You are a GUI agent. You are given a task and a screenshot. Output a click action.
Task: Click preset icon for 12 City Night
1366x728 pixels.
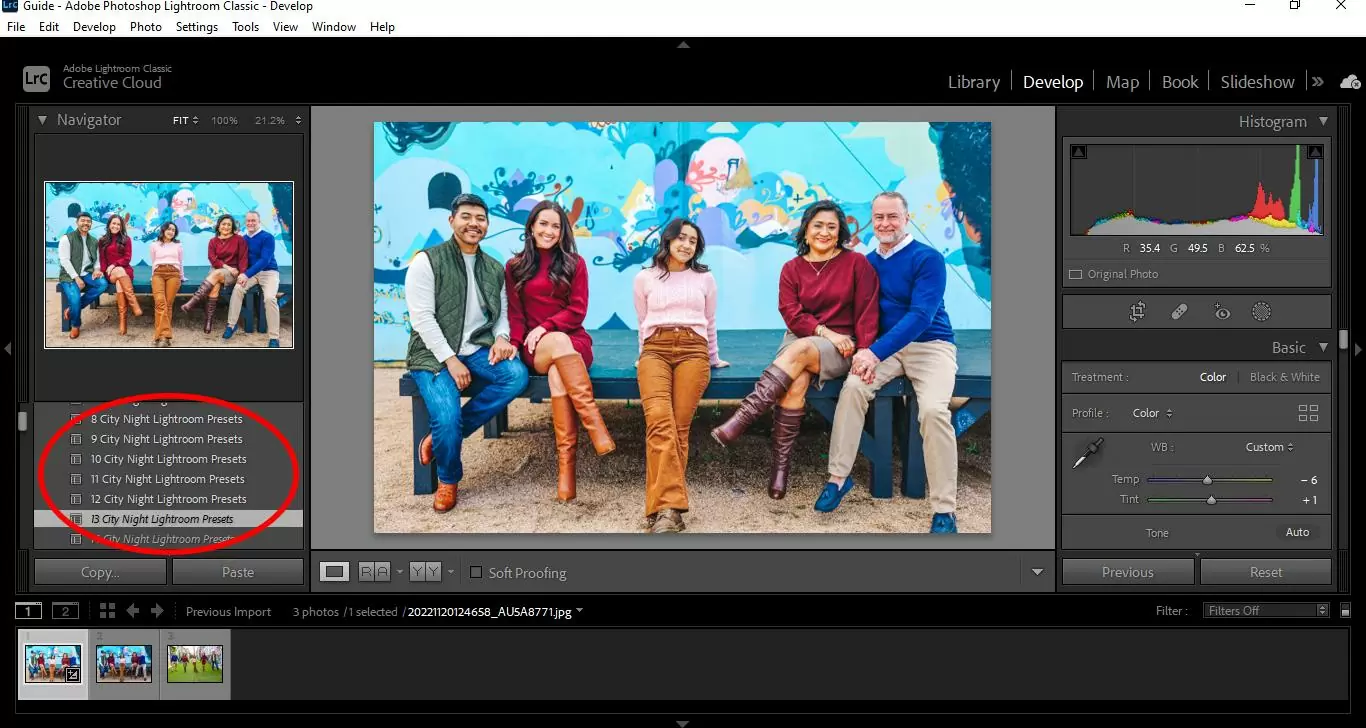[76, 499]
